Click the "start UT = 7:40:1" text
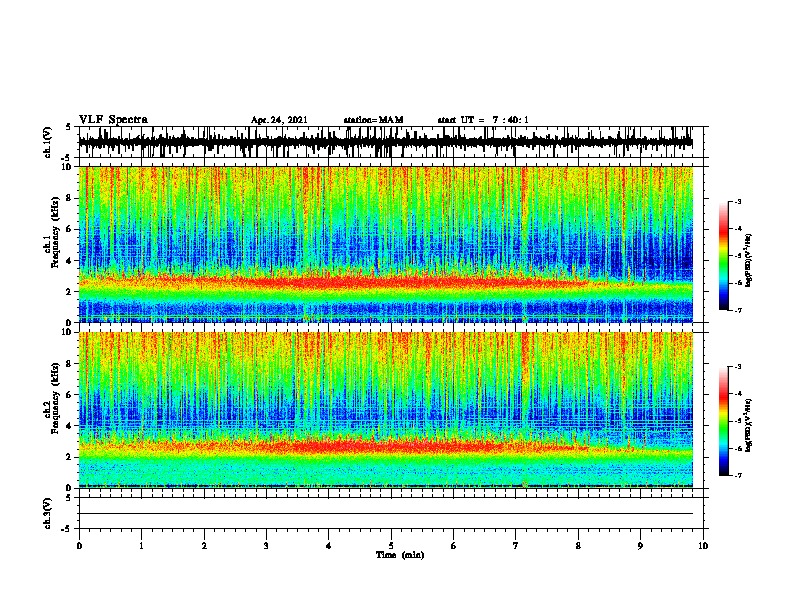The image size is (792, 612). tap(482, 120)
